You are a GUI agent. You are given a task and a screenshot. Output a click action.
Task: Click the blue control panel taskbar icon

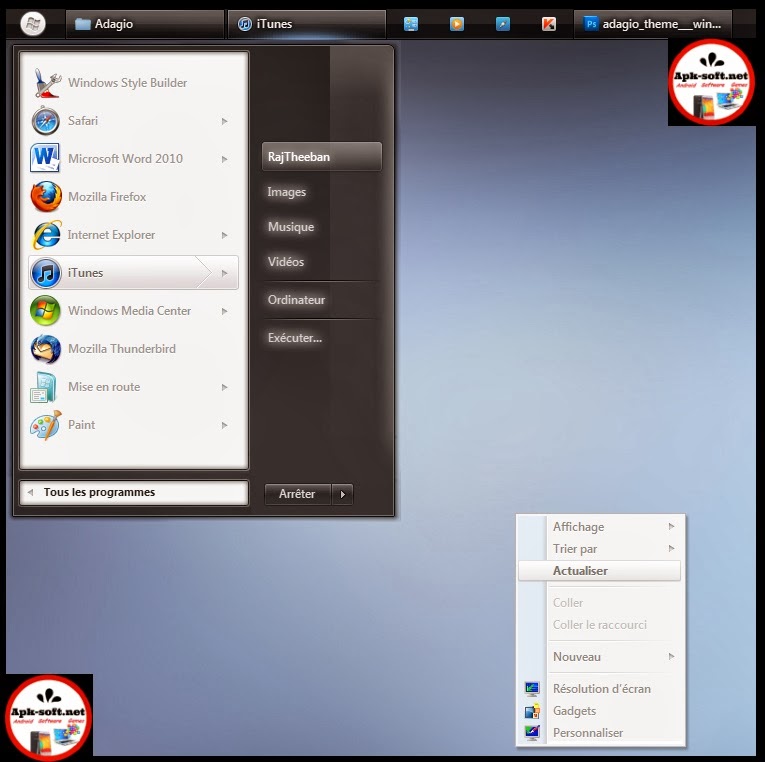(x=411, y=23)
